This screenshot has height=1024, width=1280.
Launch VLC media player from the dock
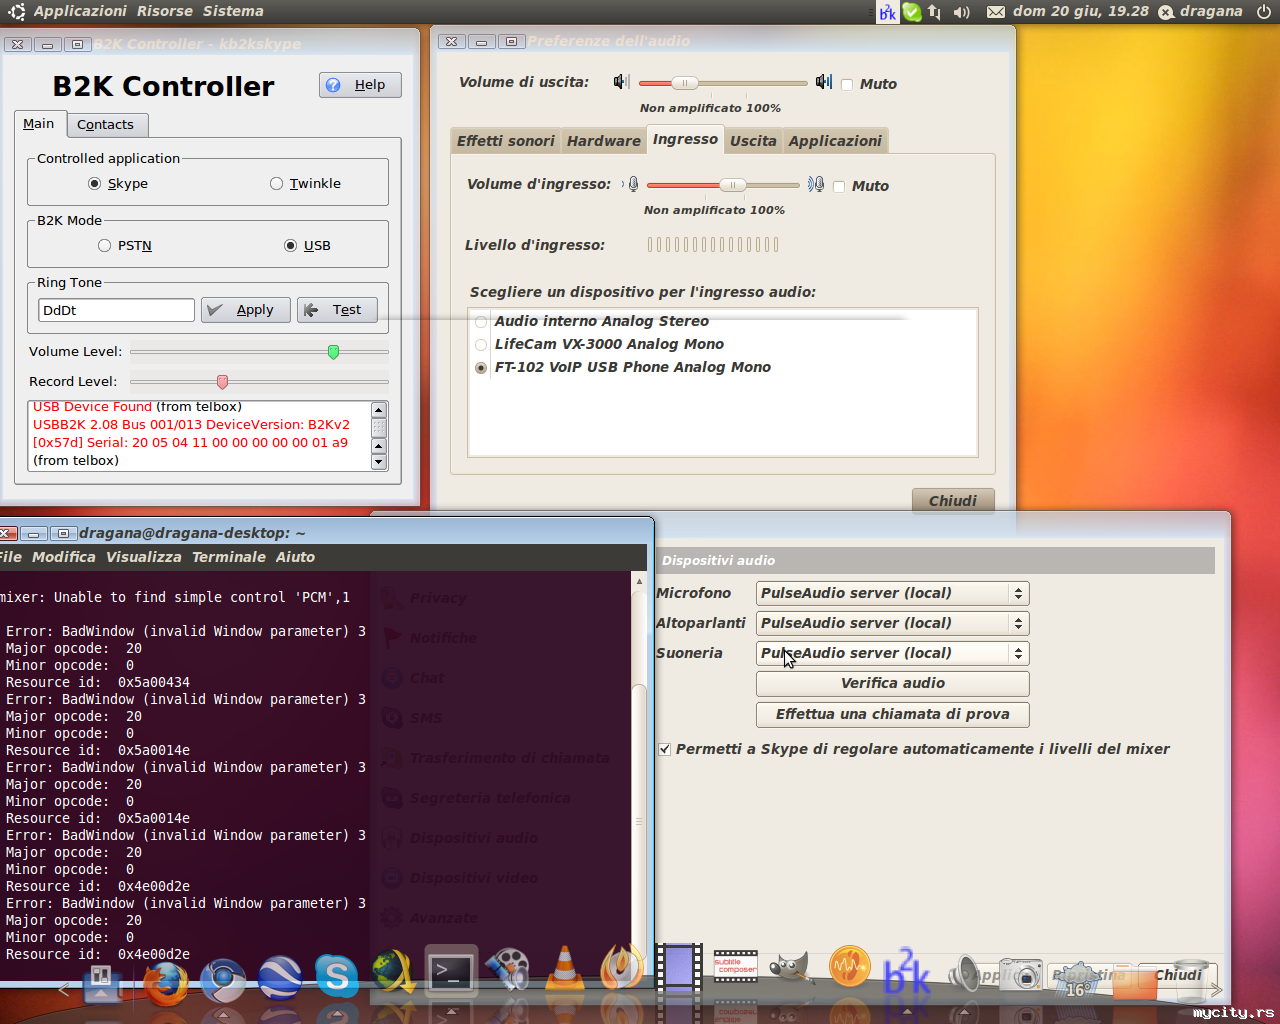coord(565,969)
